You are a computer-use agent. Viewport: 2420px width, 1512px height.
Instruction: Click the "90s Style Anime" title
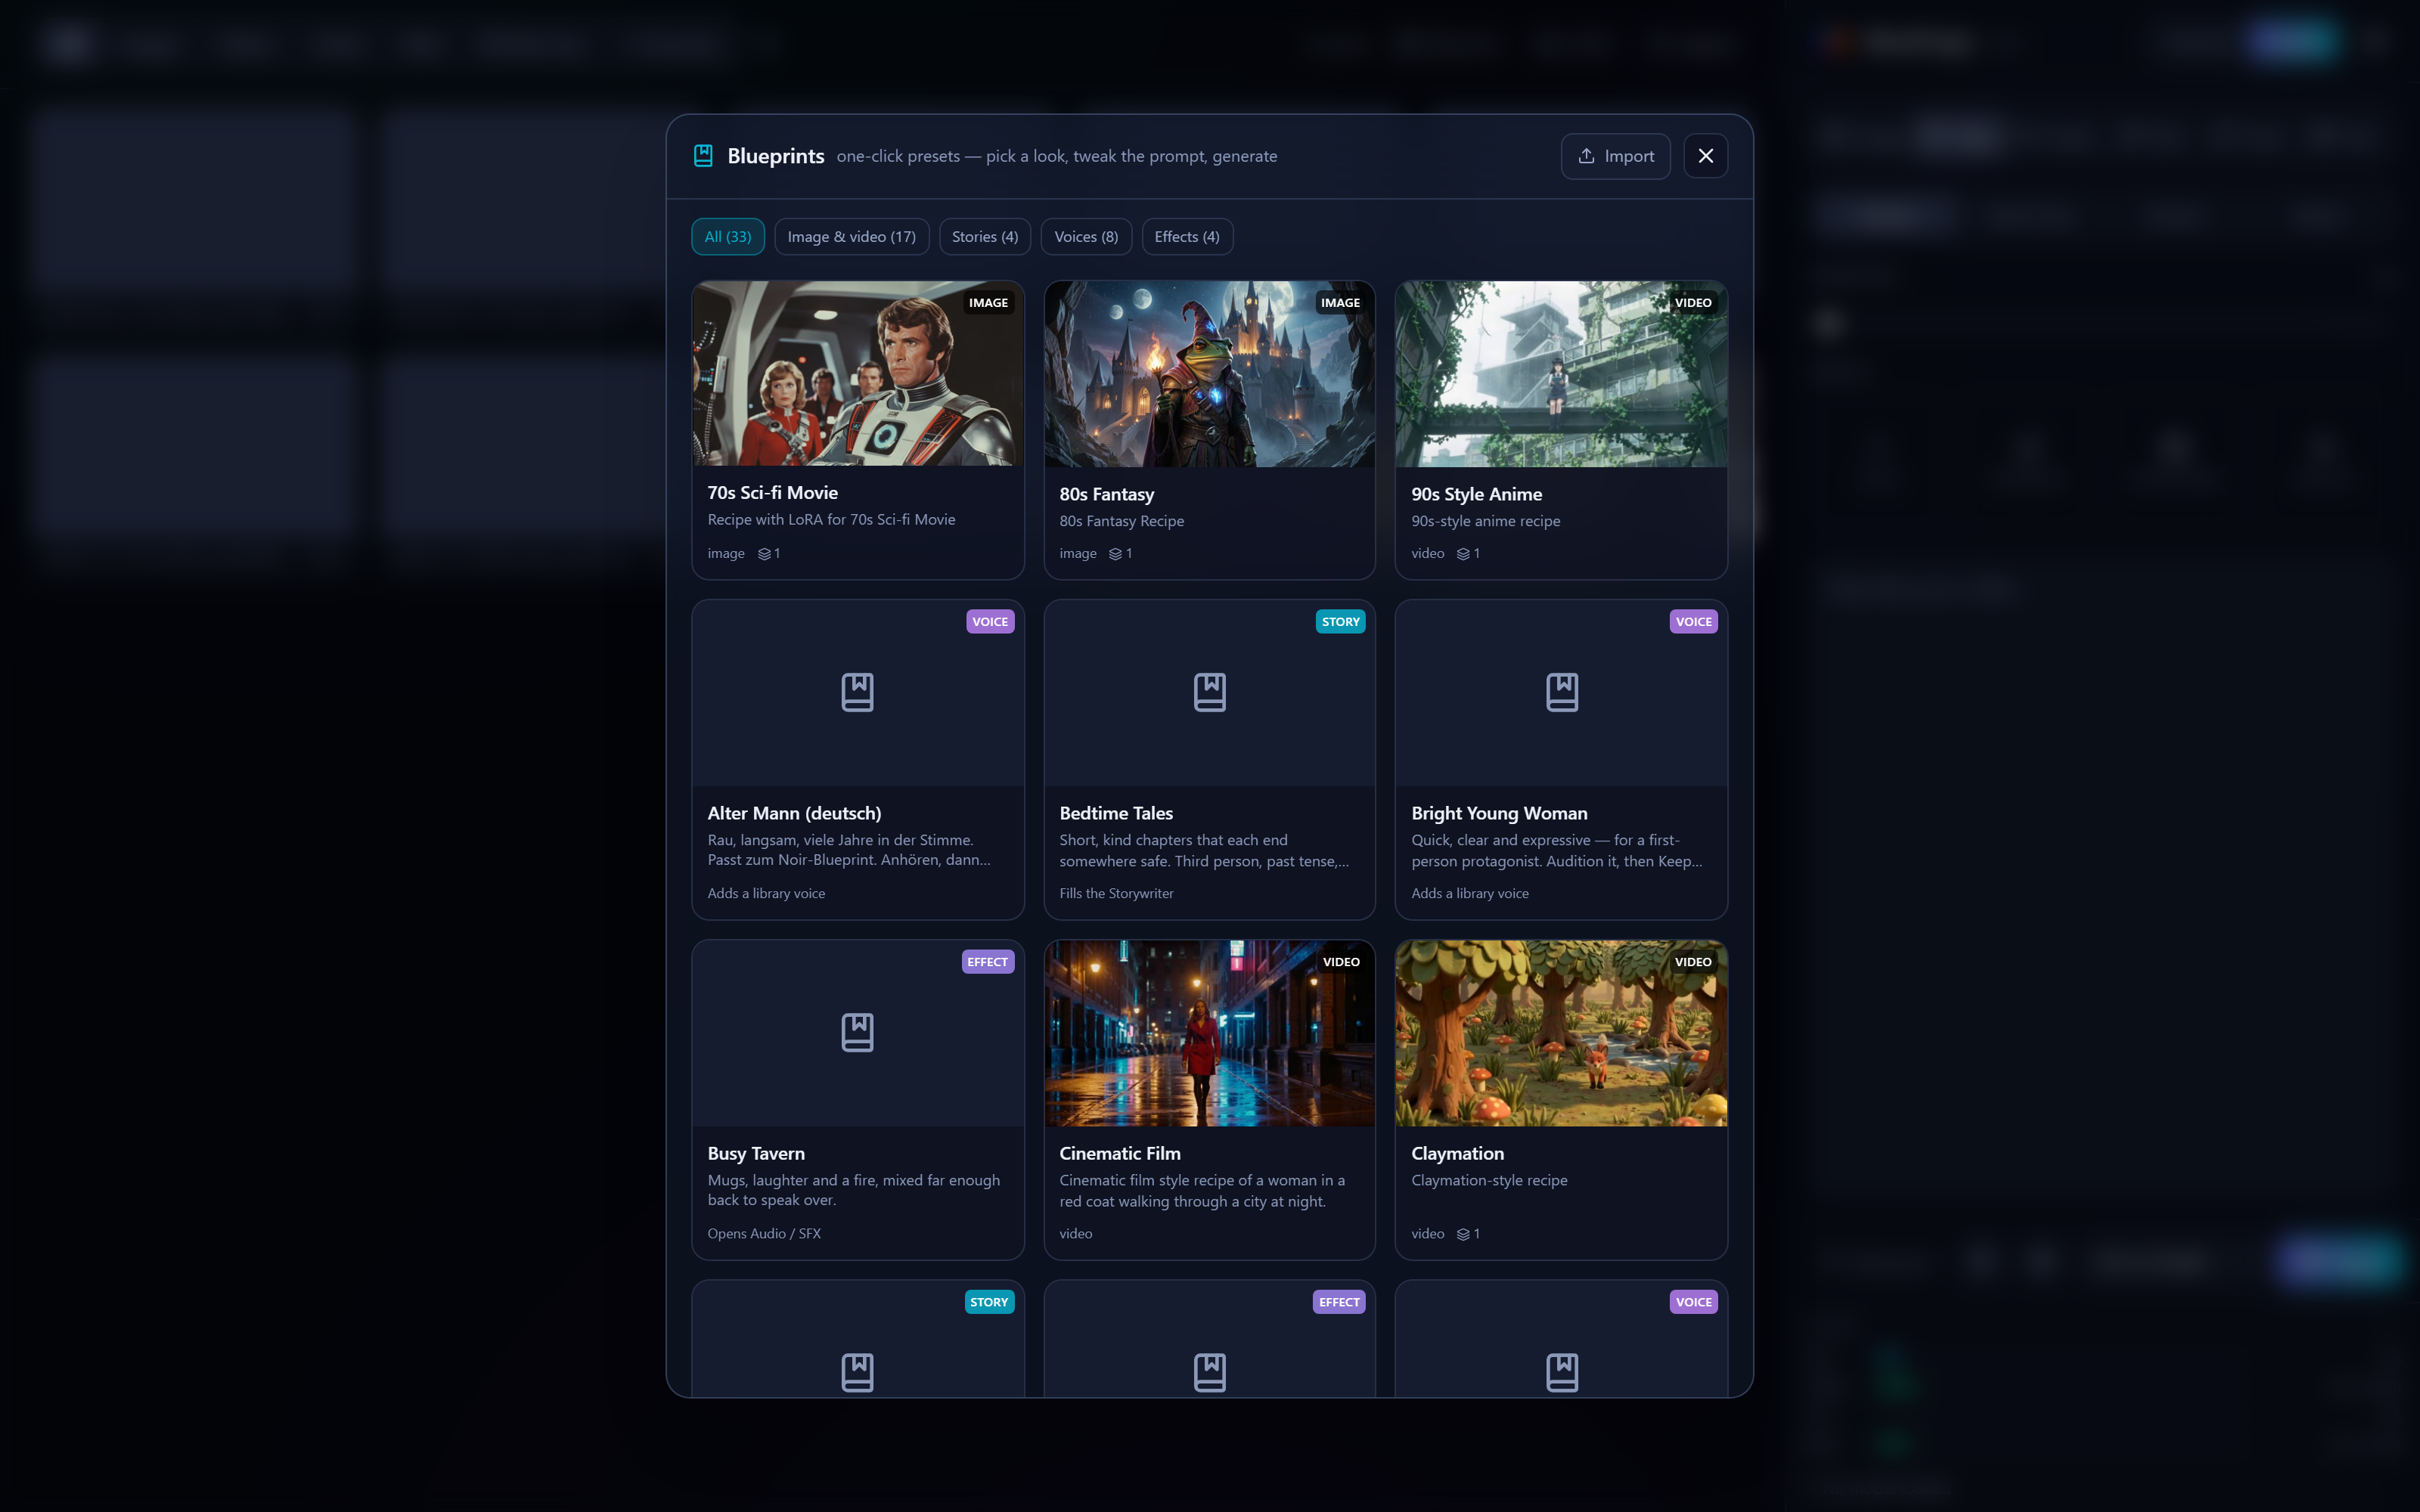[x=1476, y=495]
